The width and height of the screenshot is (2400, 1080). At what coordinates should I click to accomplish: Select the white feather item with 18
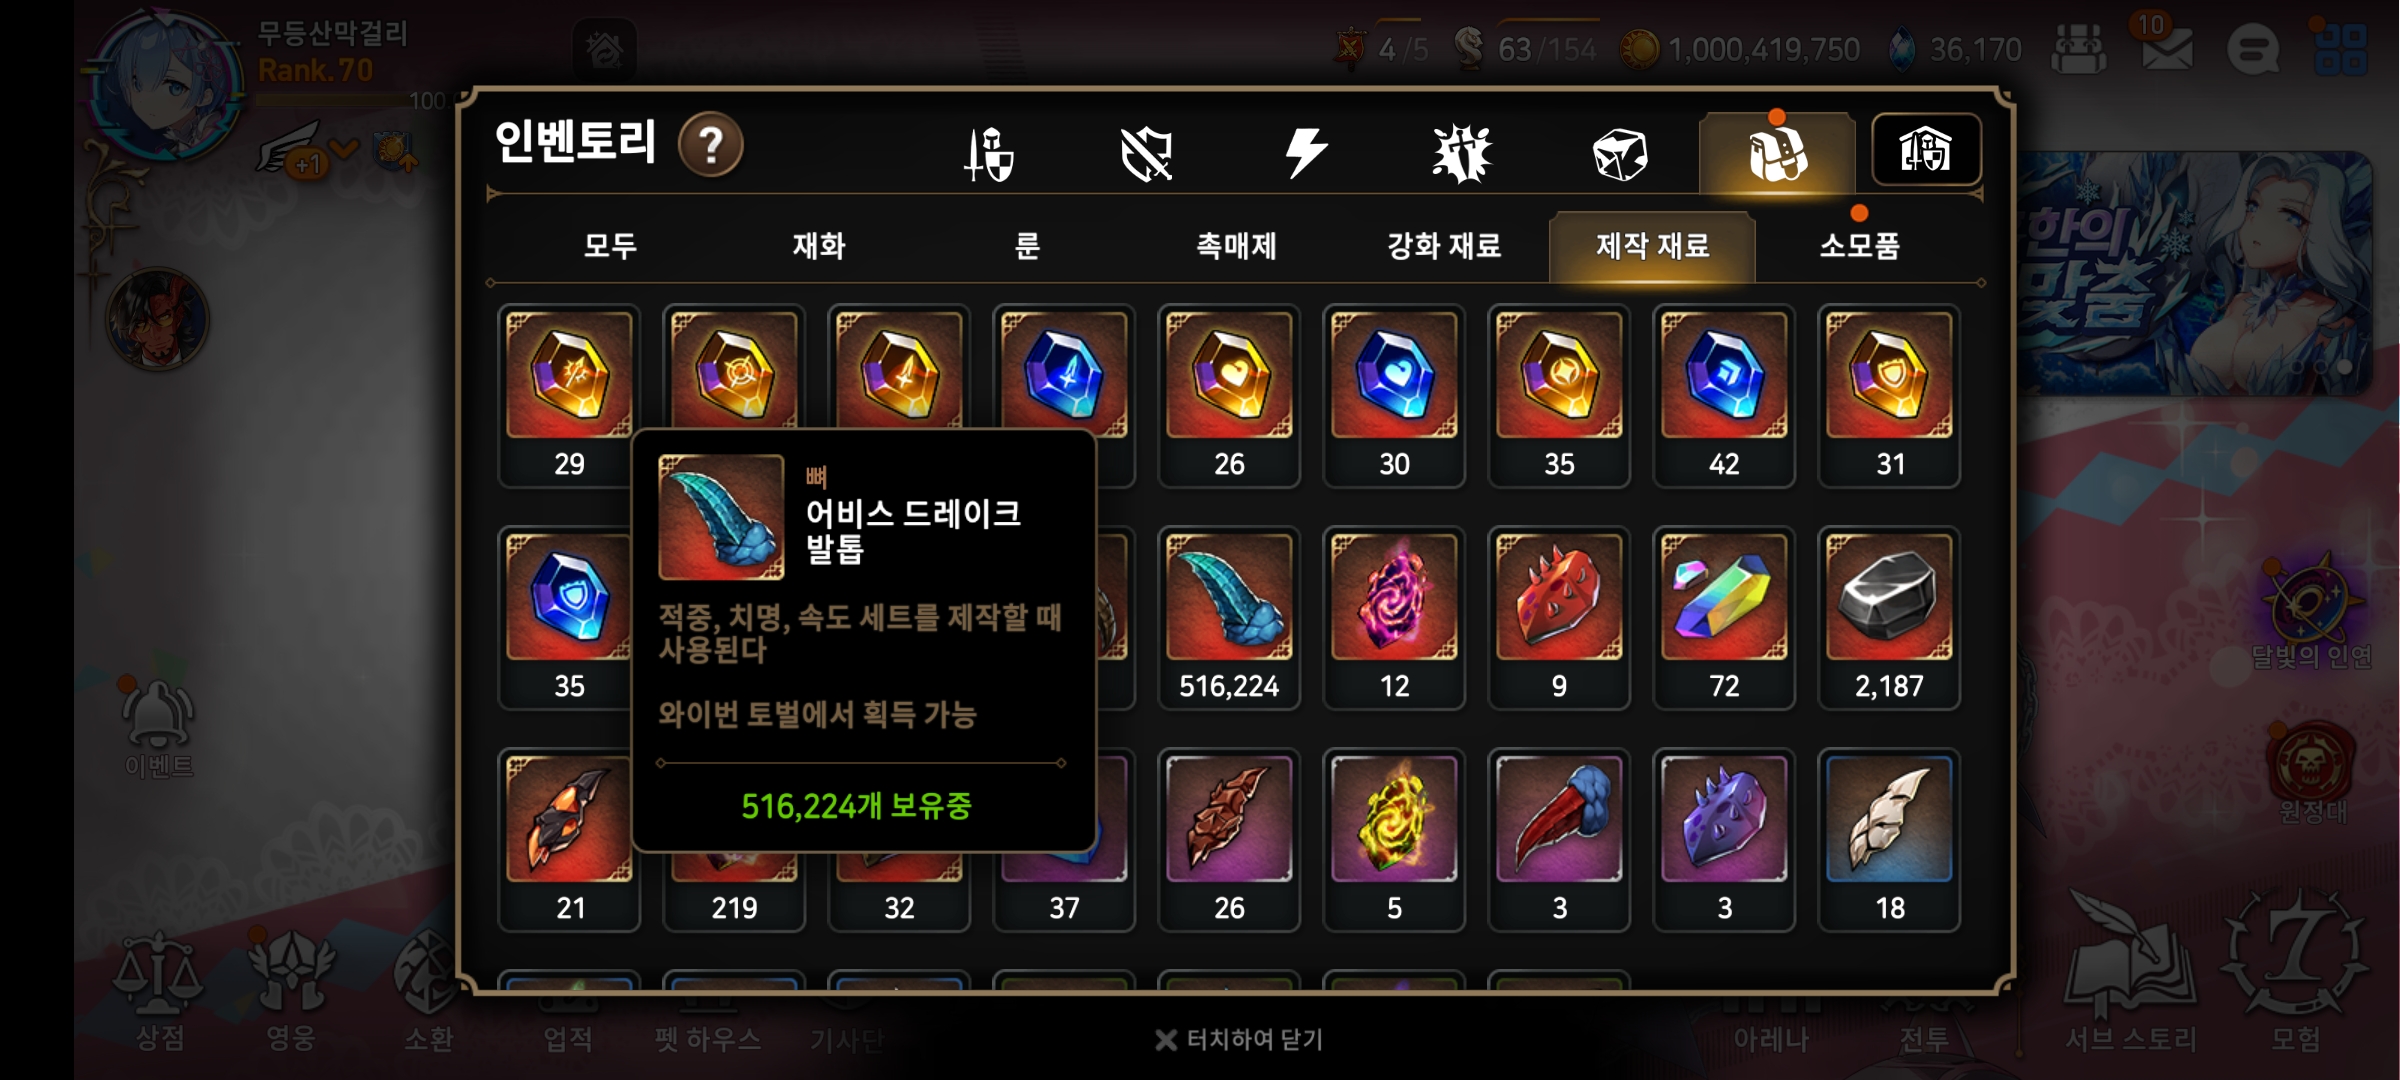point(1889,840)
